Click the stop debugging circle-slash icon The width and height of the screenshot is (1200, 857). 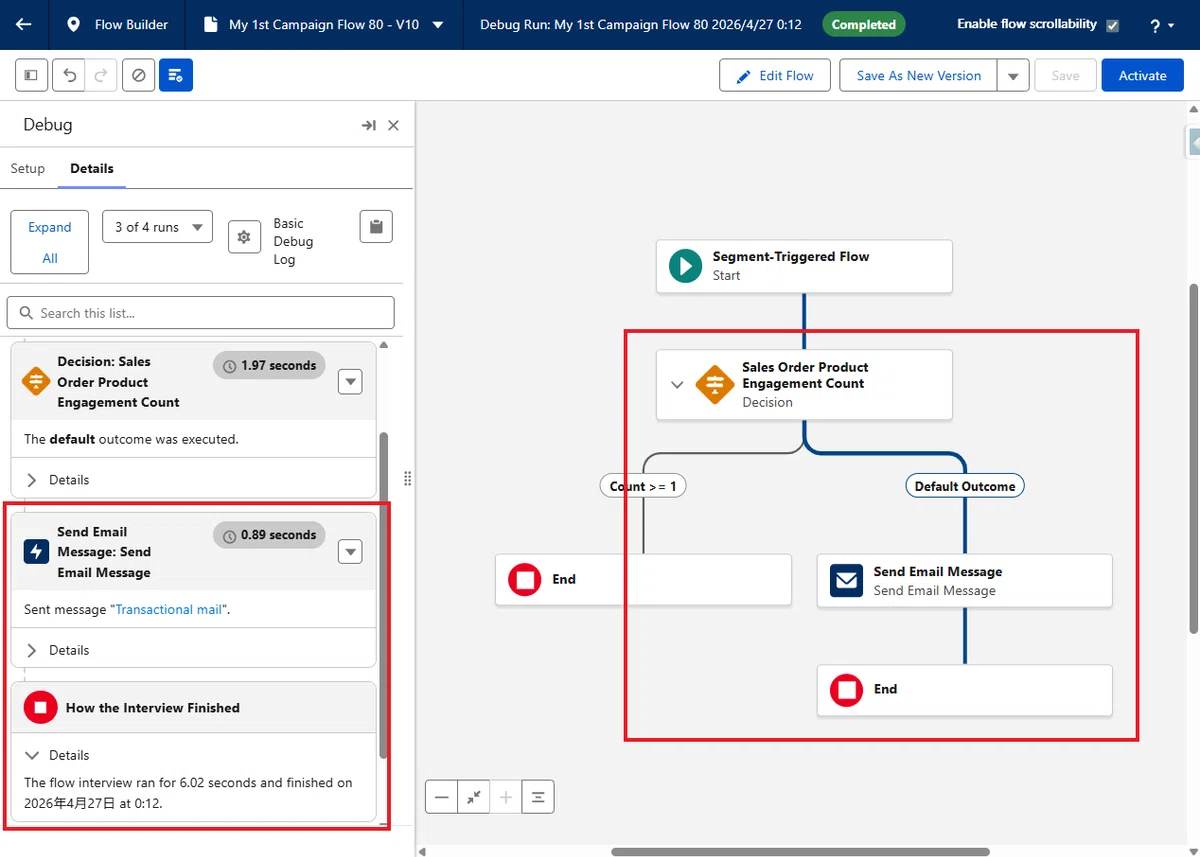coord(139,75)
